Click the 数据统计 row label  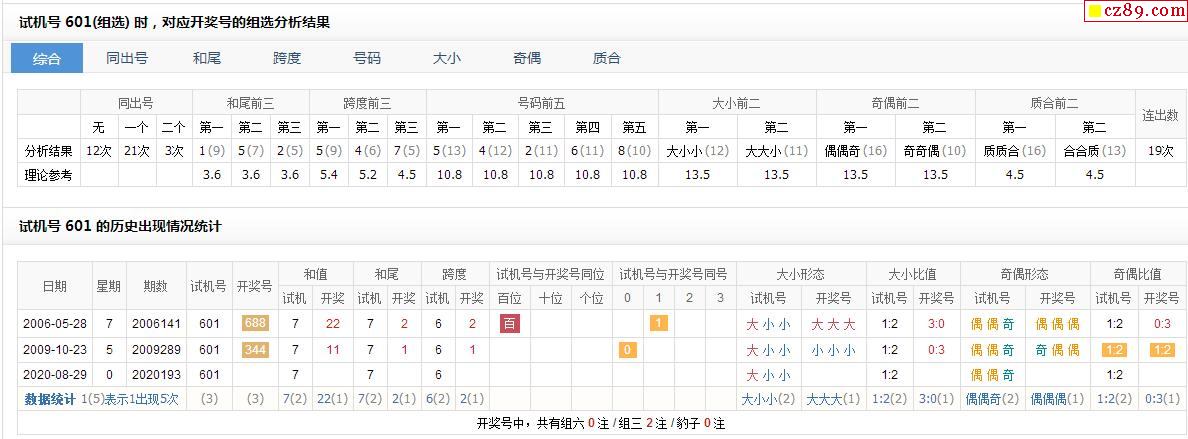pos(50,400)
